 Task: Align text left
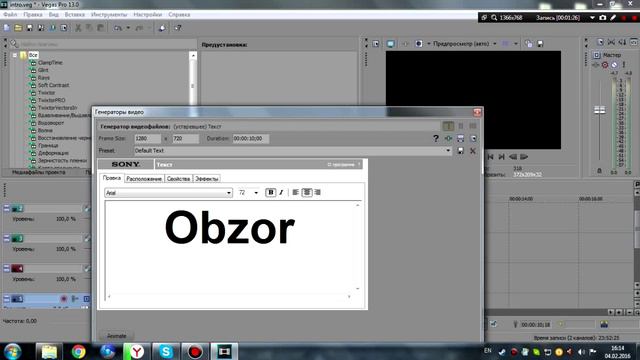click(x=296, y=193)
